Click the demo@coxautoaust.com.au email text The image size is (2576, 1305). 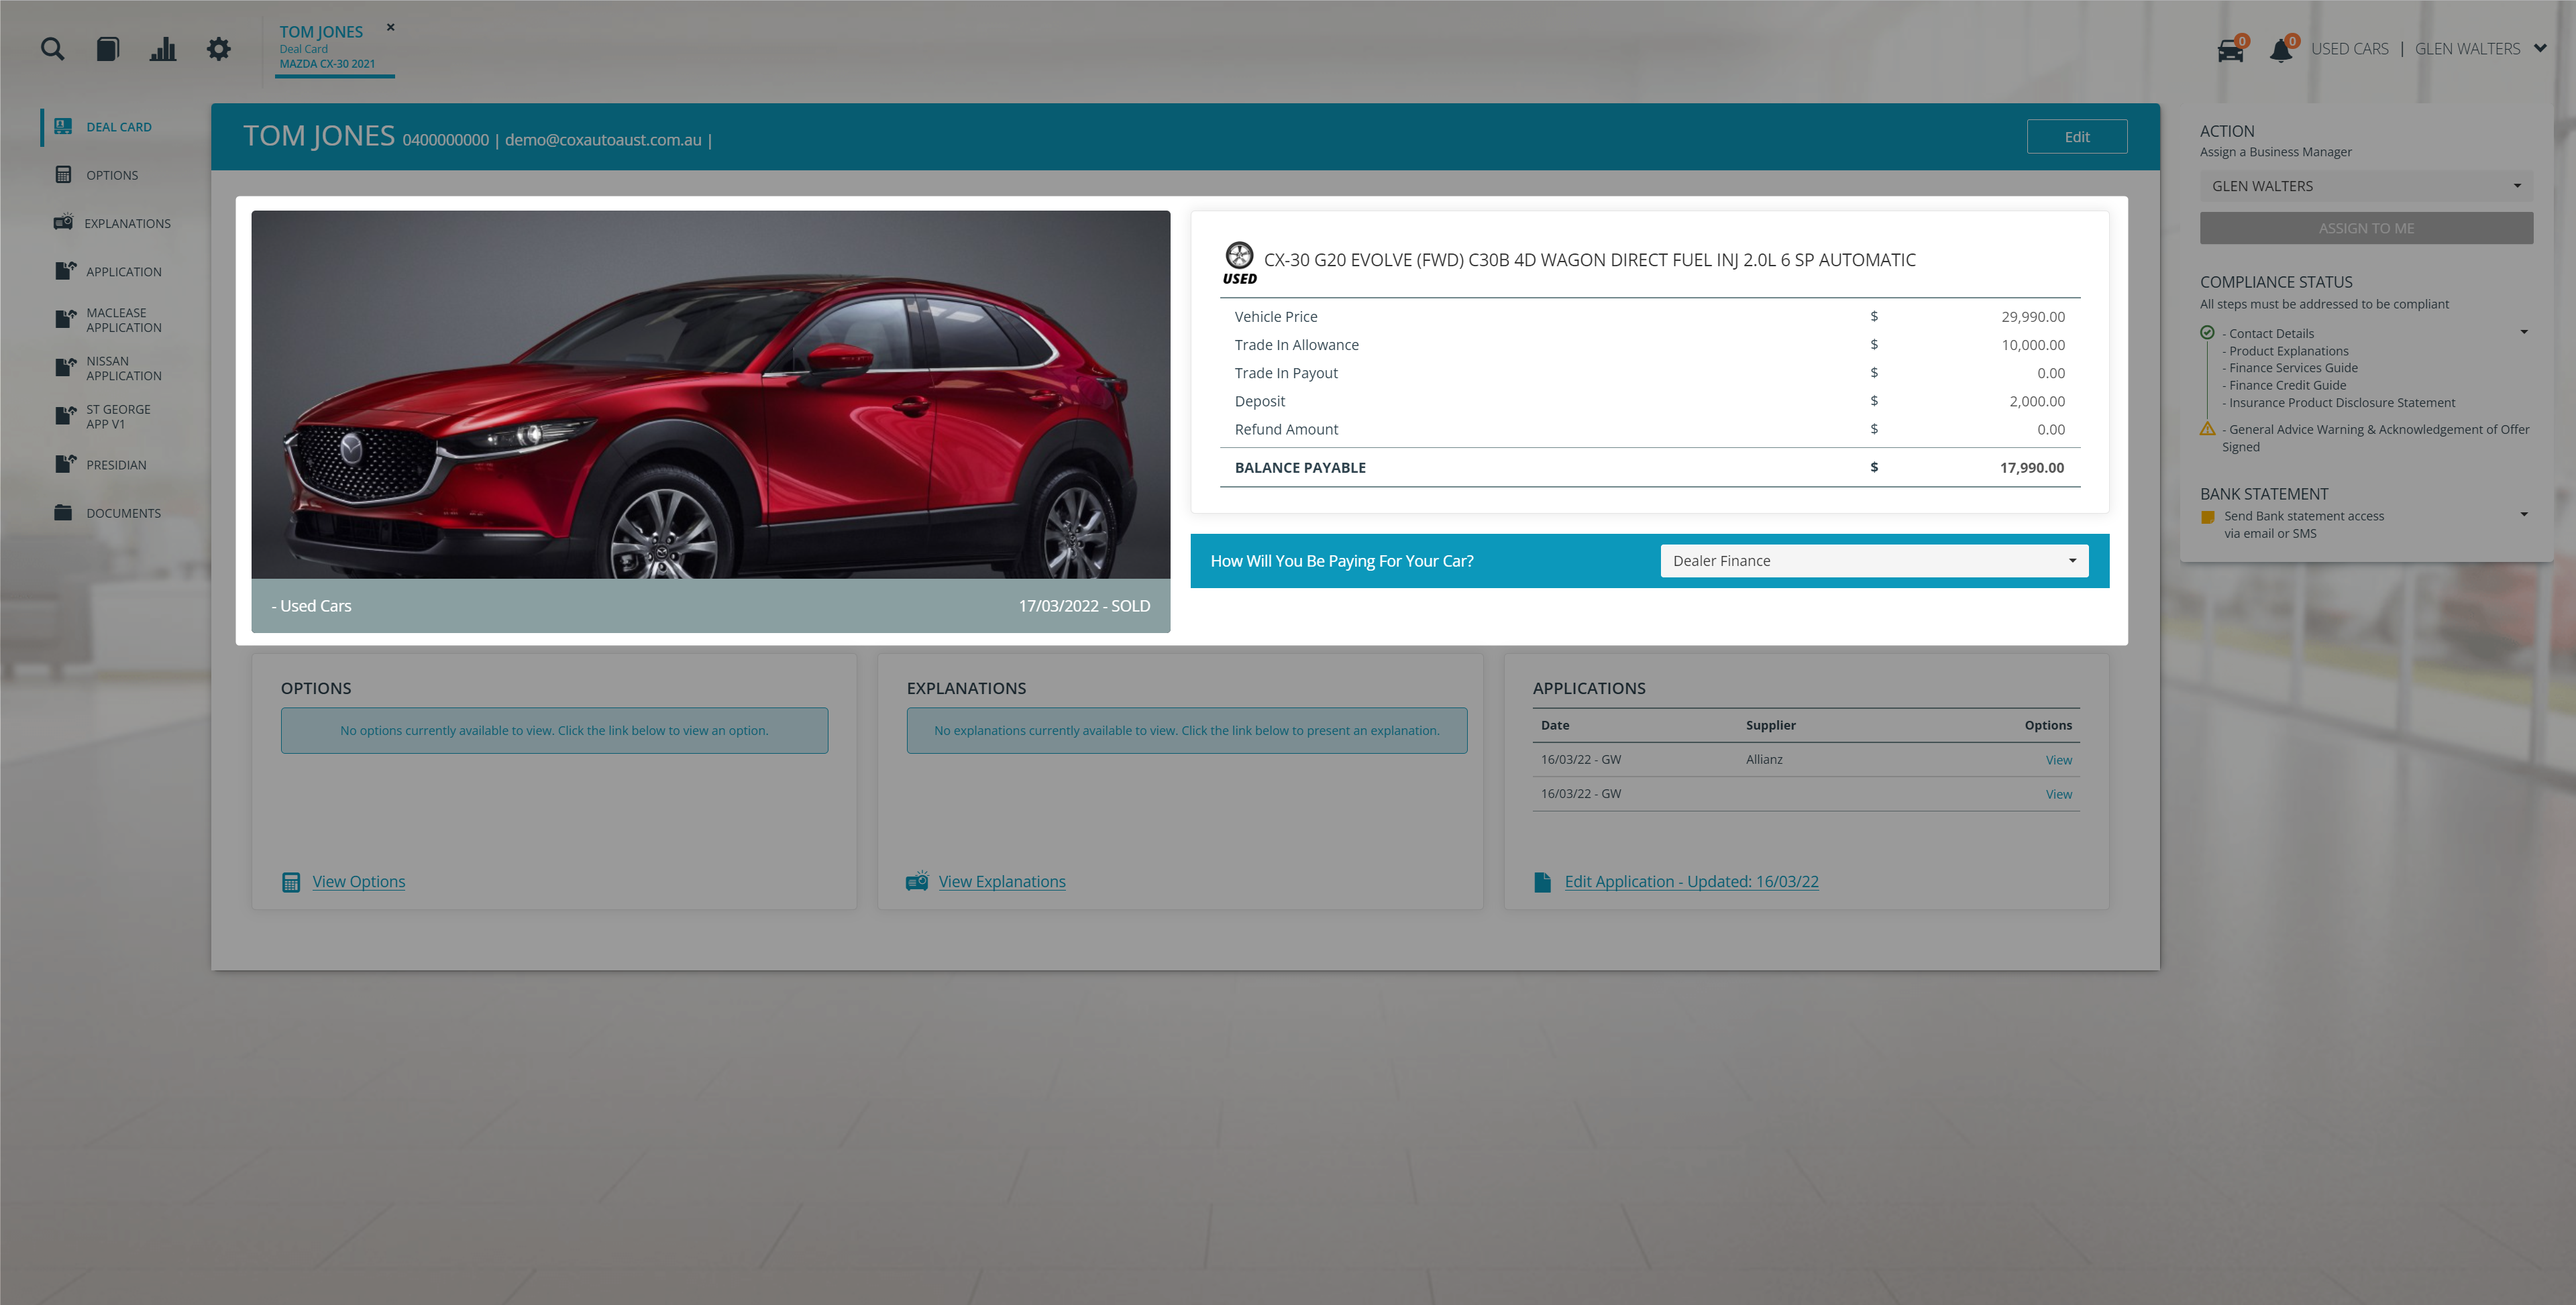[603, 140]
